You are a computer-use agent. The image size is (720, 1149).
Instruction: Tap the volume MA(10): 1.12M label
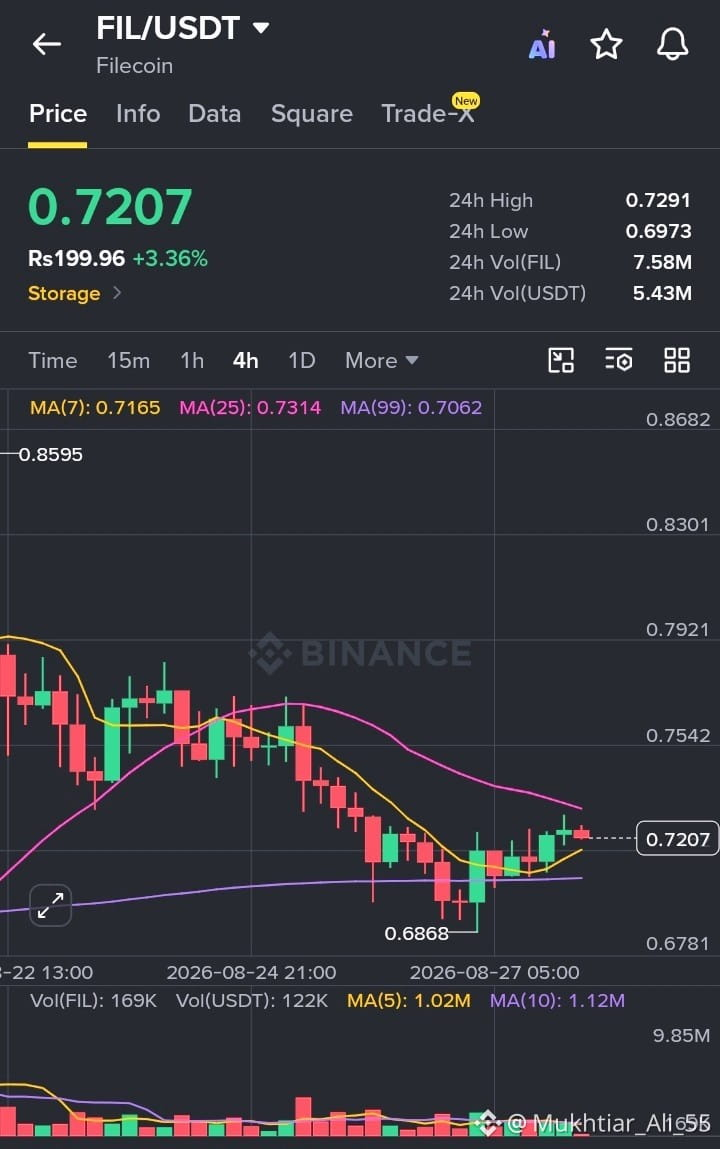point(557,1000)
